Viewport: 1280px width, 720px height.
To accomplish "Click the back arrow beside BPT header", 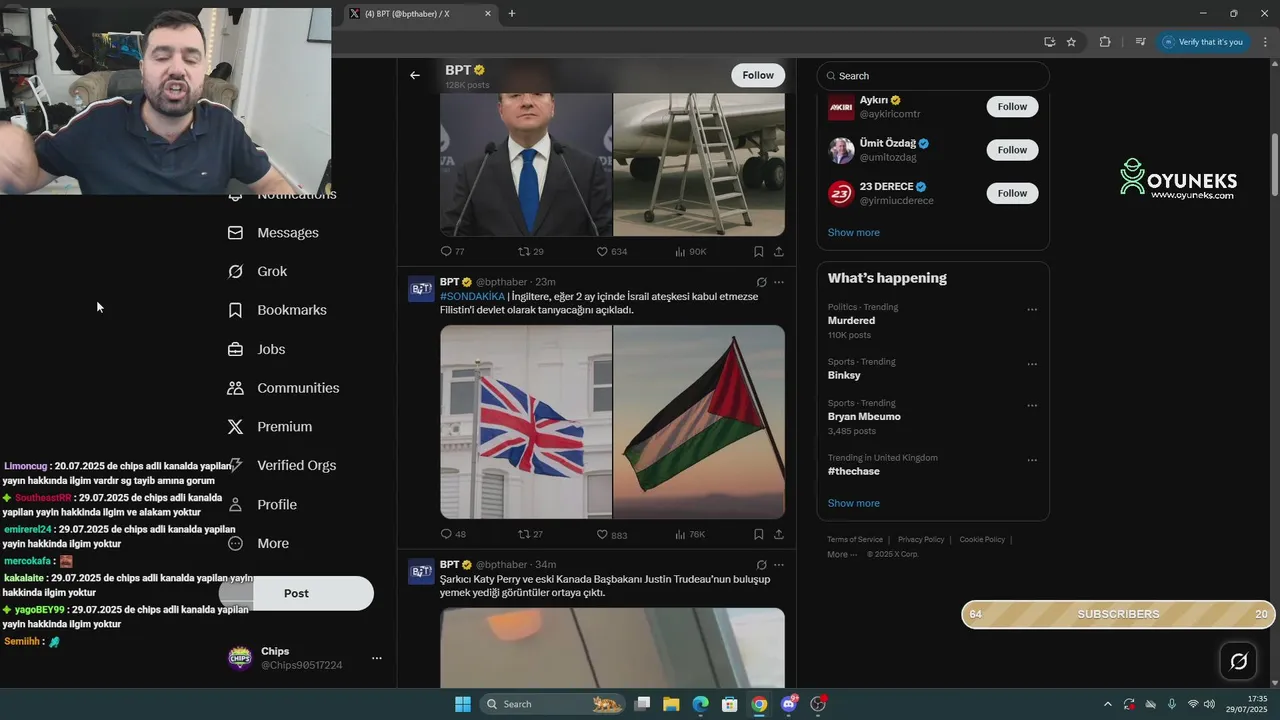I will (x=415, y=75).
